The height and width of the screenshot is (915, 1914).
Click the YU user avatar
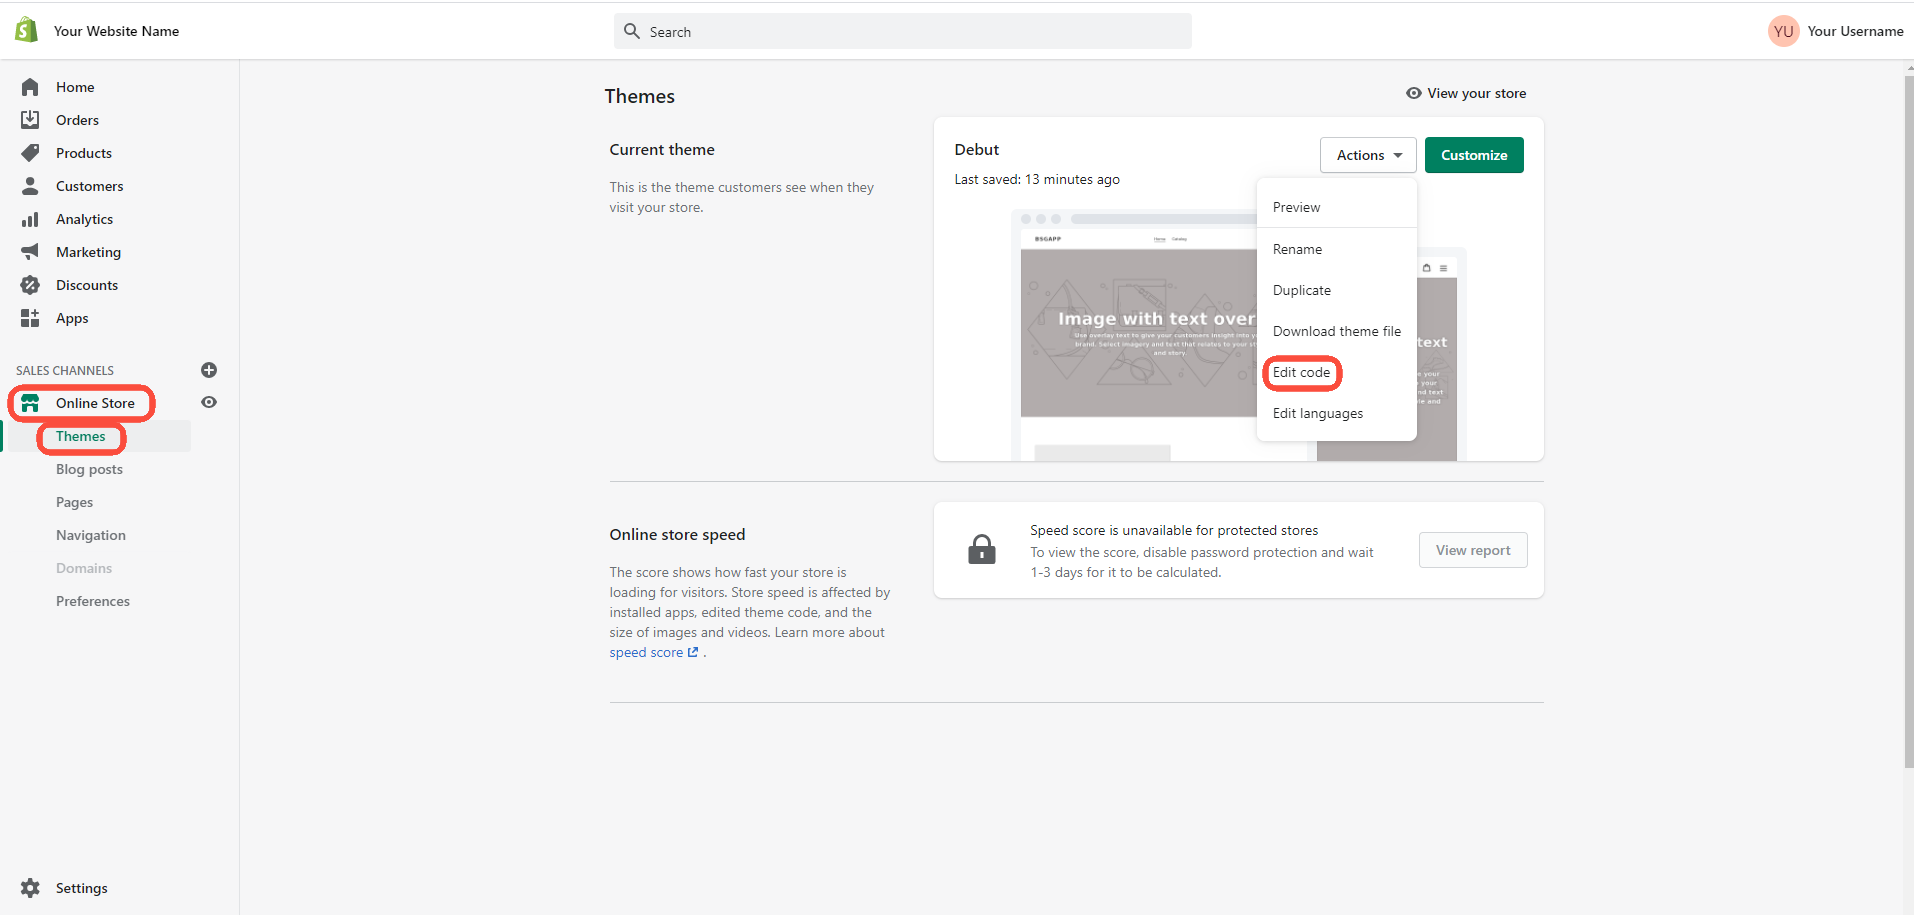[x=1783, y=31]
